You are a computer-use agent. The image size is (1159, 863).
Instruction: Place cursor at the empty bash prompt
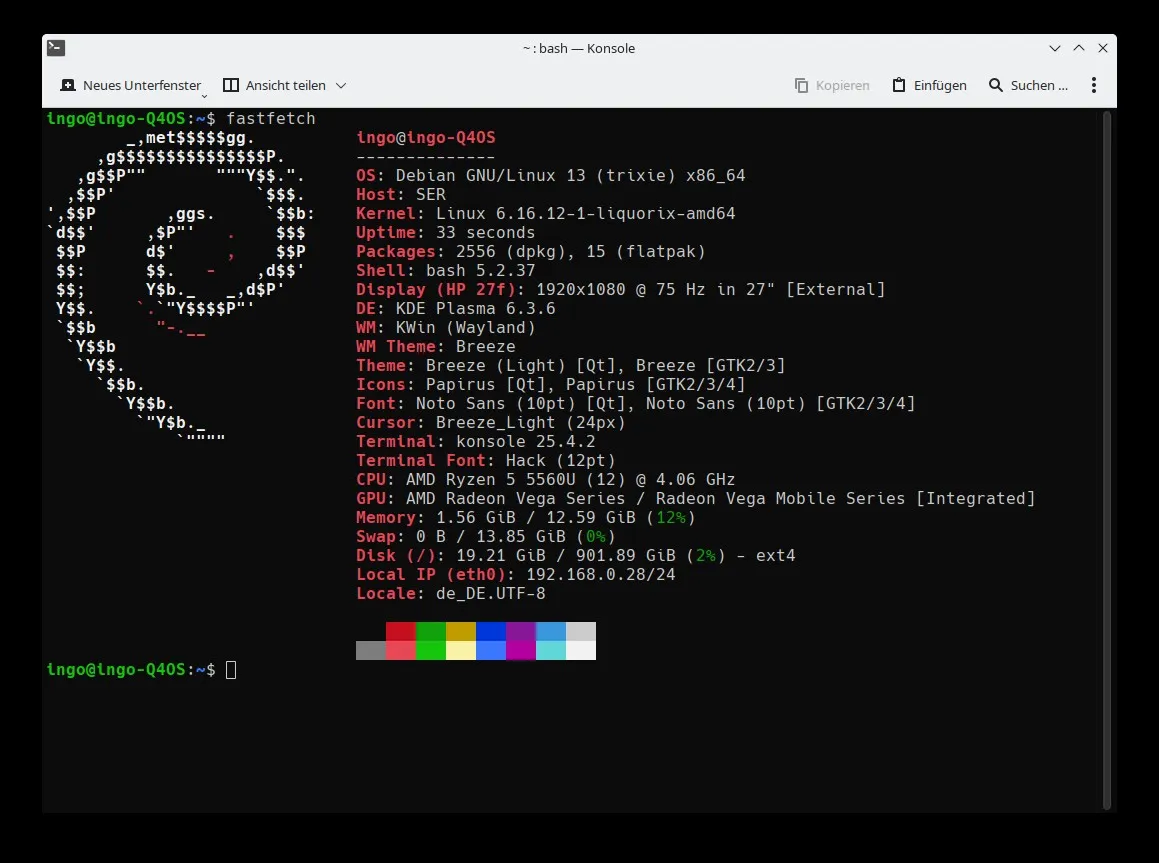tap(231, 670)
